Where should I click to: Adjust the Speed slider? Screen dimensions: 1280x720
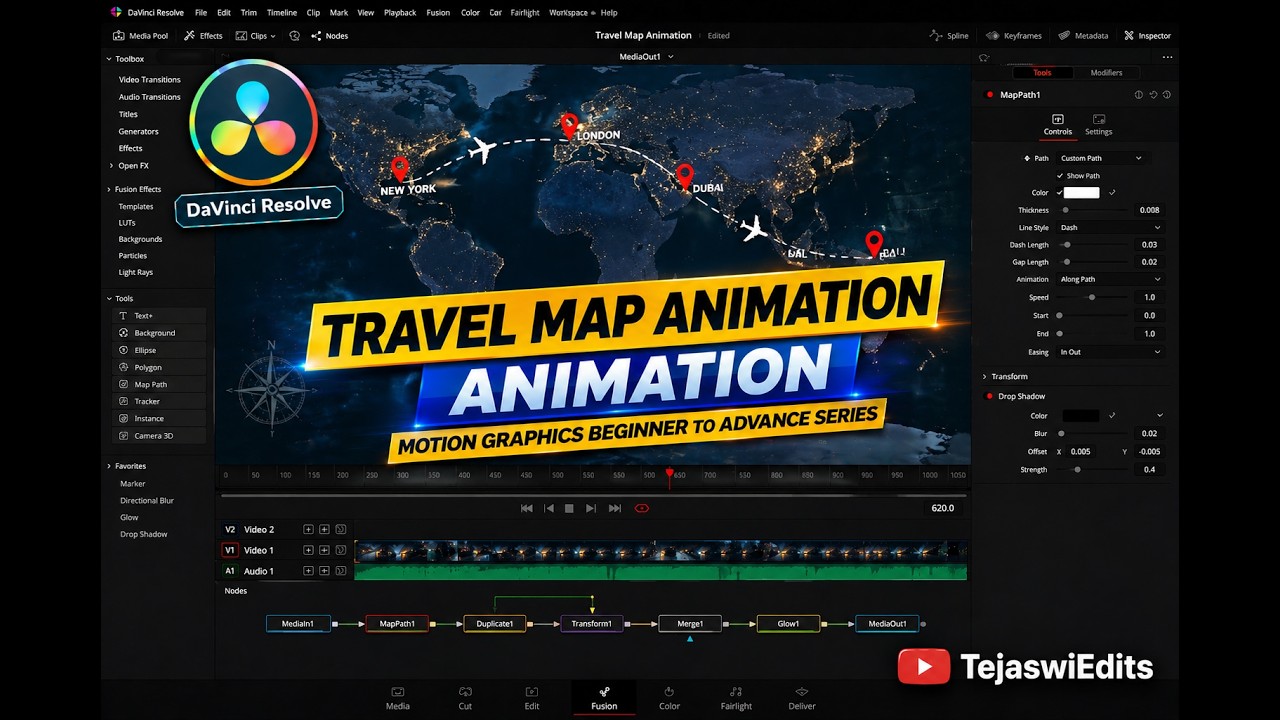point(1092,298)
